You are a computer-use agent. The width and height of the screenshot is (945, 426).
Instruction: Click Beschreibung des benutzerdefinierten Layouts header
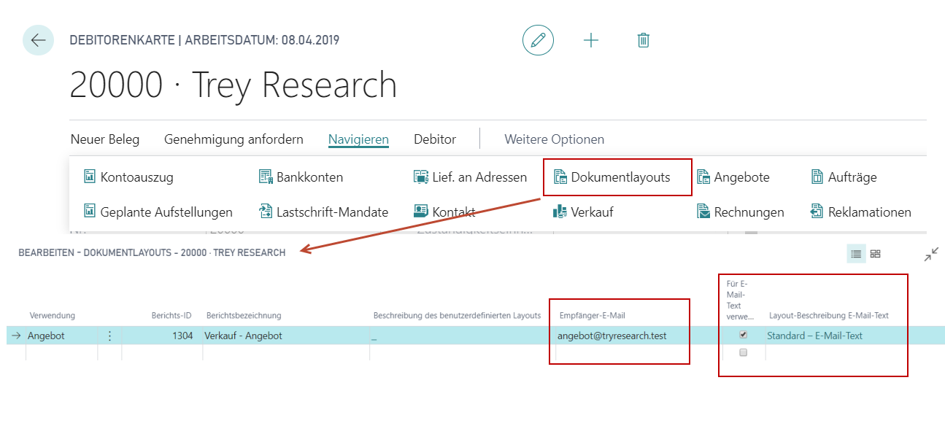[457, 316]
